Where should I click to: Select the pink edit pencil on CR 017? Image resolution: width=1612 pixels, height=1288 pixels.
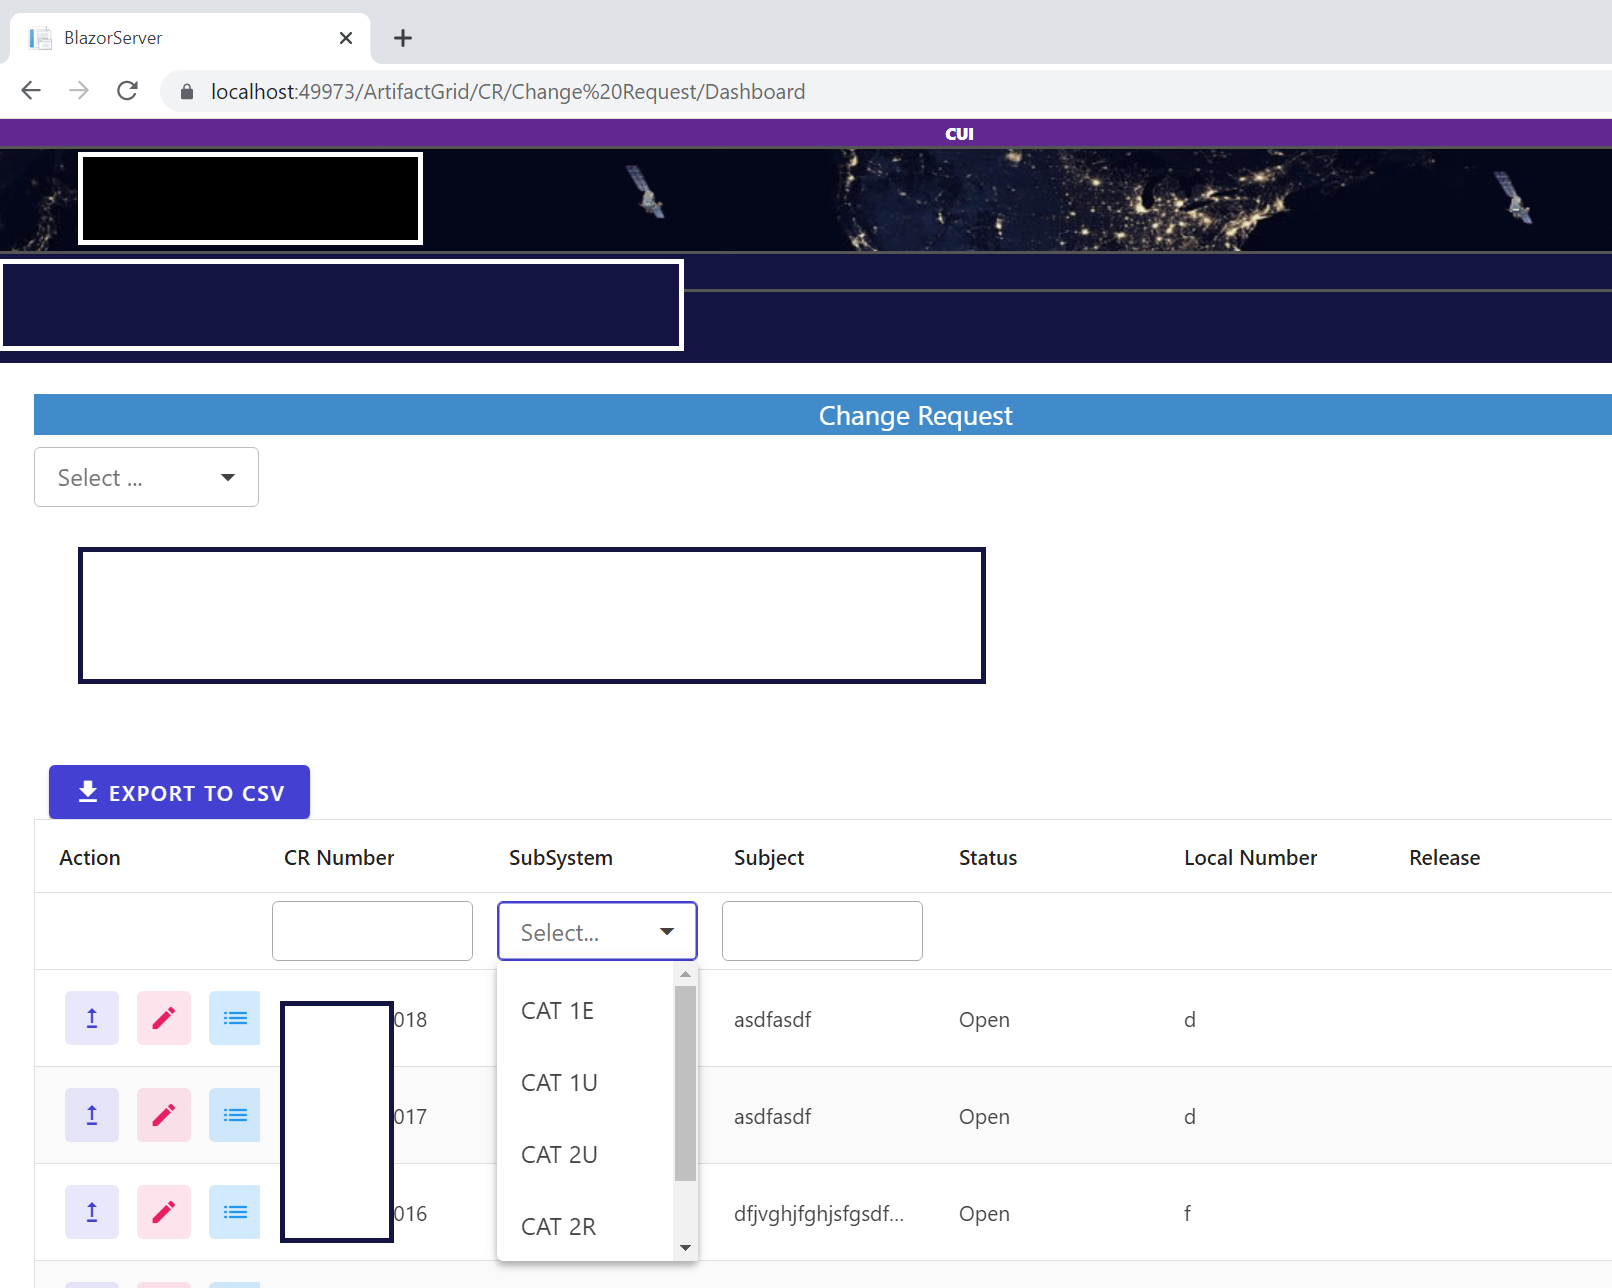click(x=163, y=1114)
